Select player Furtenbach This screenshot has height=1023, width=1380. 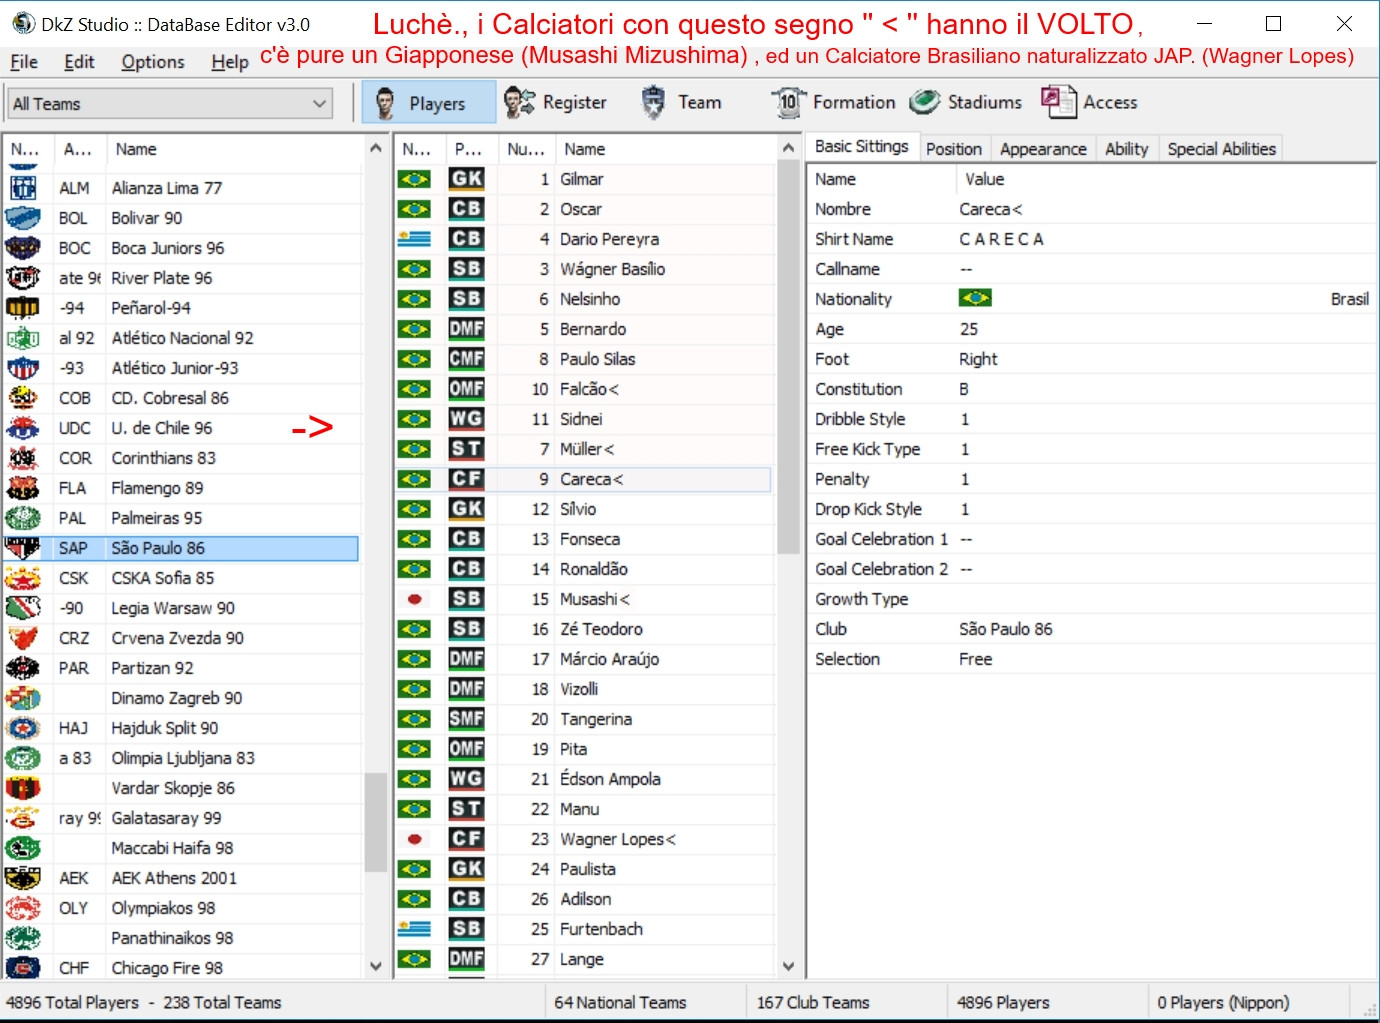[584, 929]
